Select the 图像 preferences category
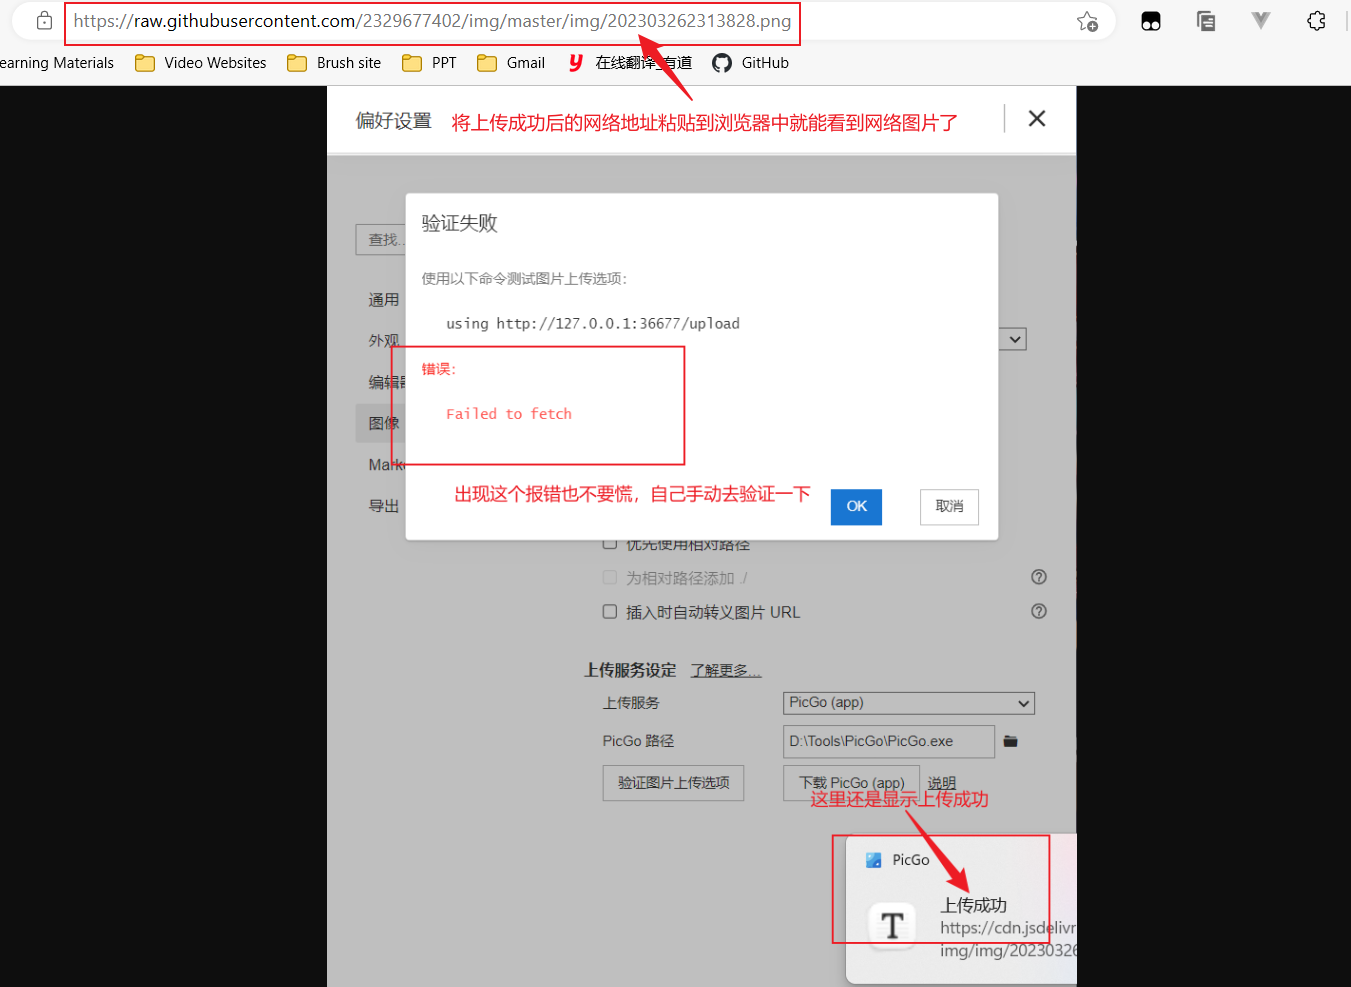Image resolution: width=1351 pixels, height=987 pixels. tap(381, 423)
